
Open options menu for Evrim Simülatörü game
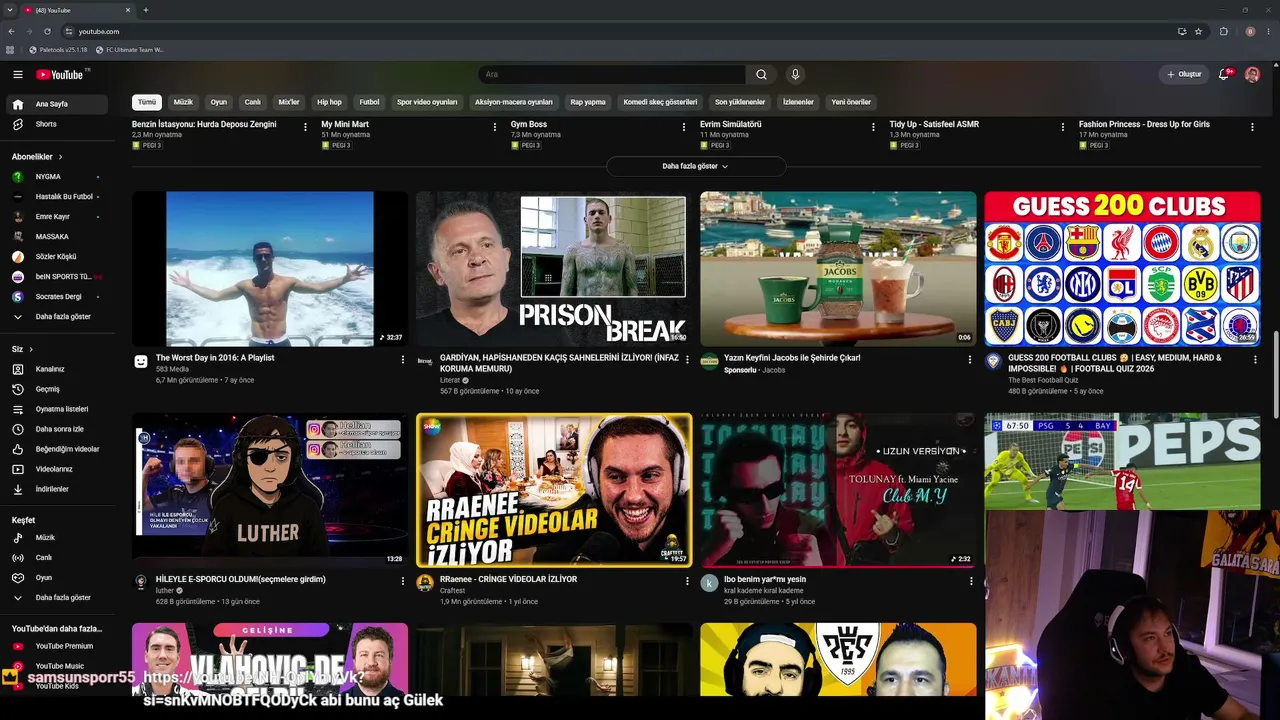coord(873,127)
